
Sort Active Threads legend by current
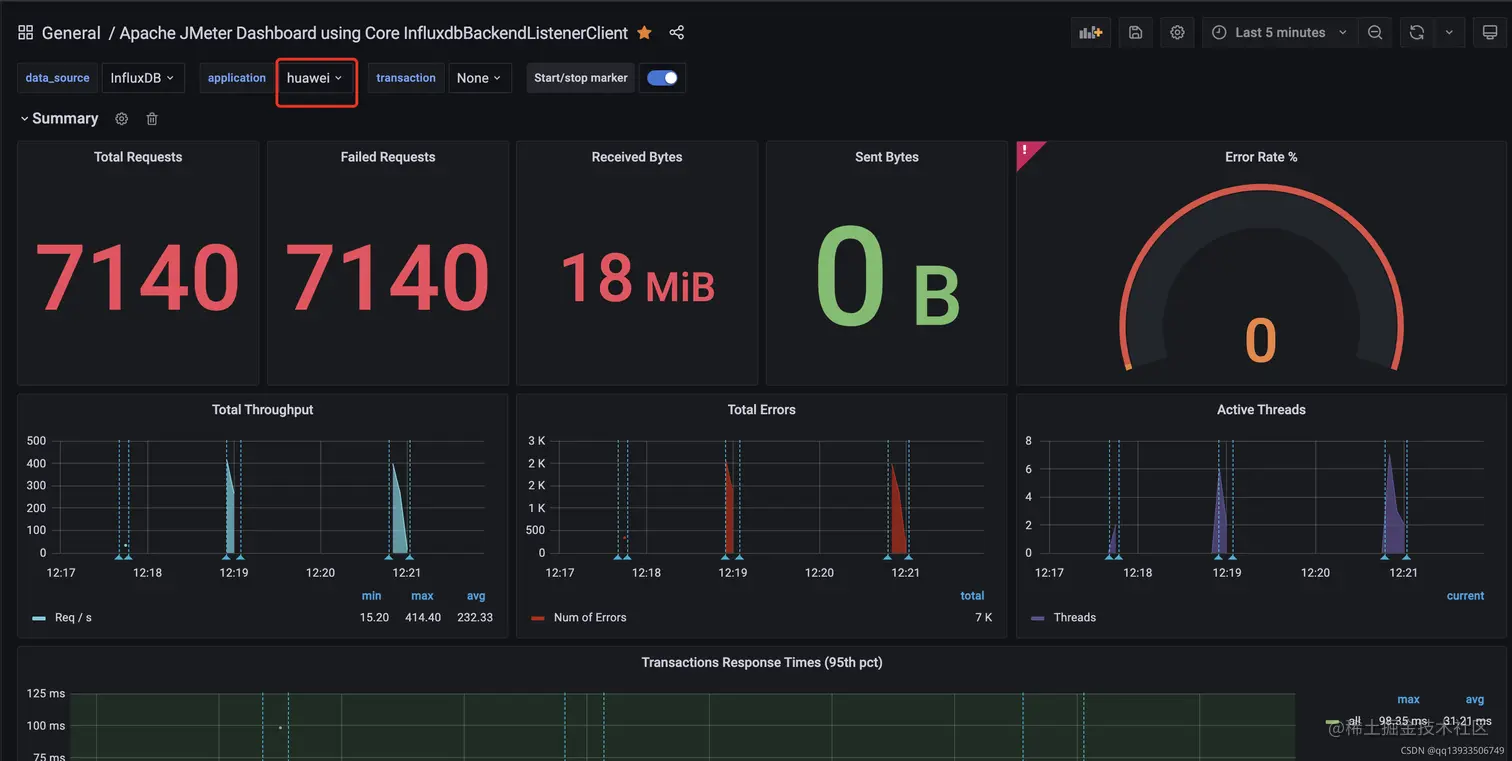pyautogui.click(x=1466, y=596)
